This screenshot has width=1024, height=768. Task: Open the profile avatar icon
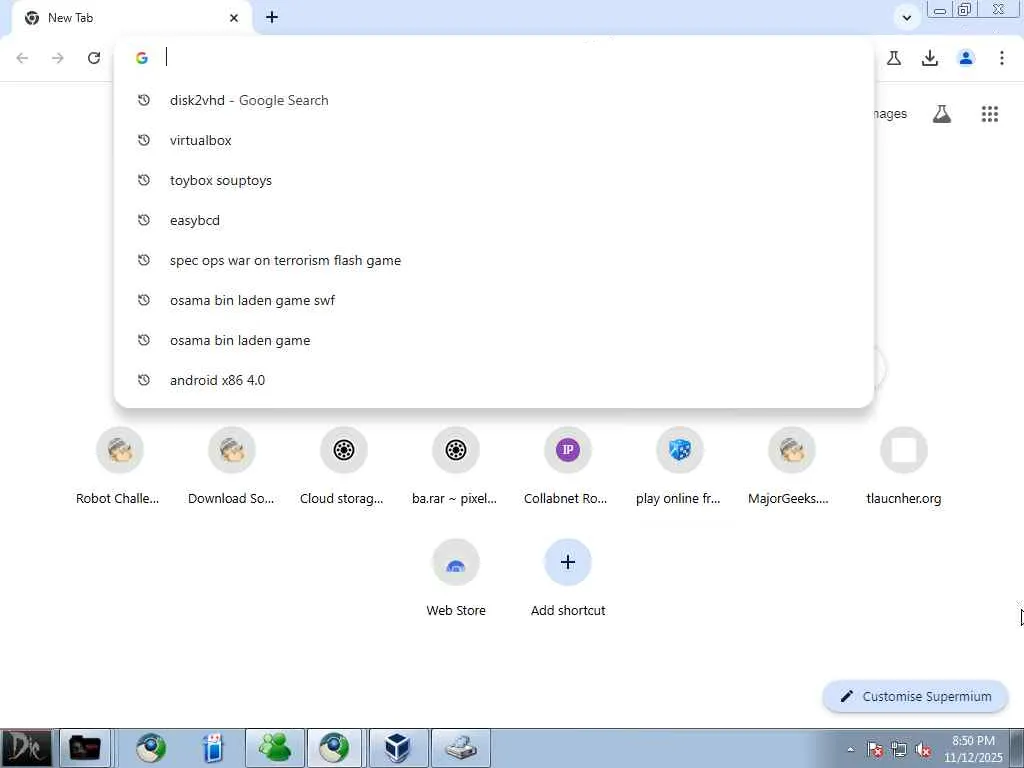(x=966, y=58)
